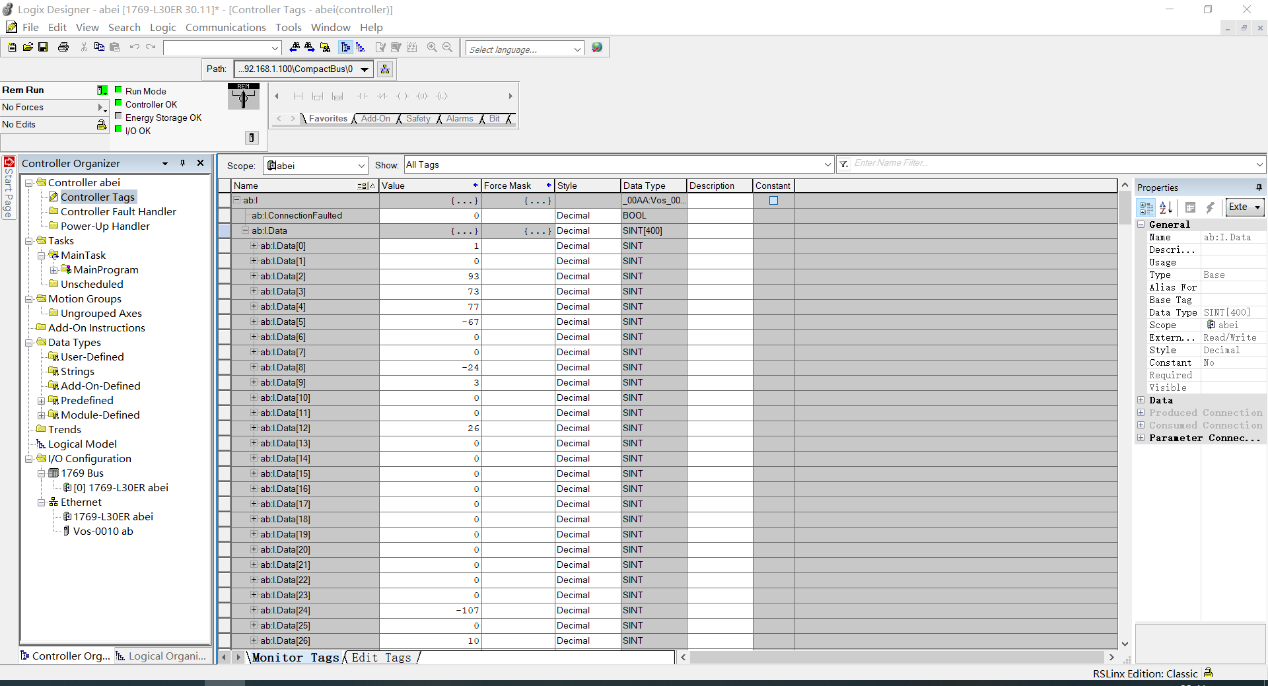This screenshot has width=1268, height=686.
Task: Click the Zoom In magnifier icon
Action: tap(432, 47)
